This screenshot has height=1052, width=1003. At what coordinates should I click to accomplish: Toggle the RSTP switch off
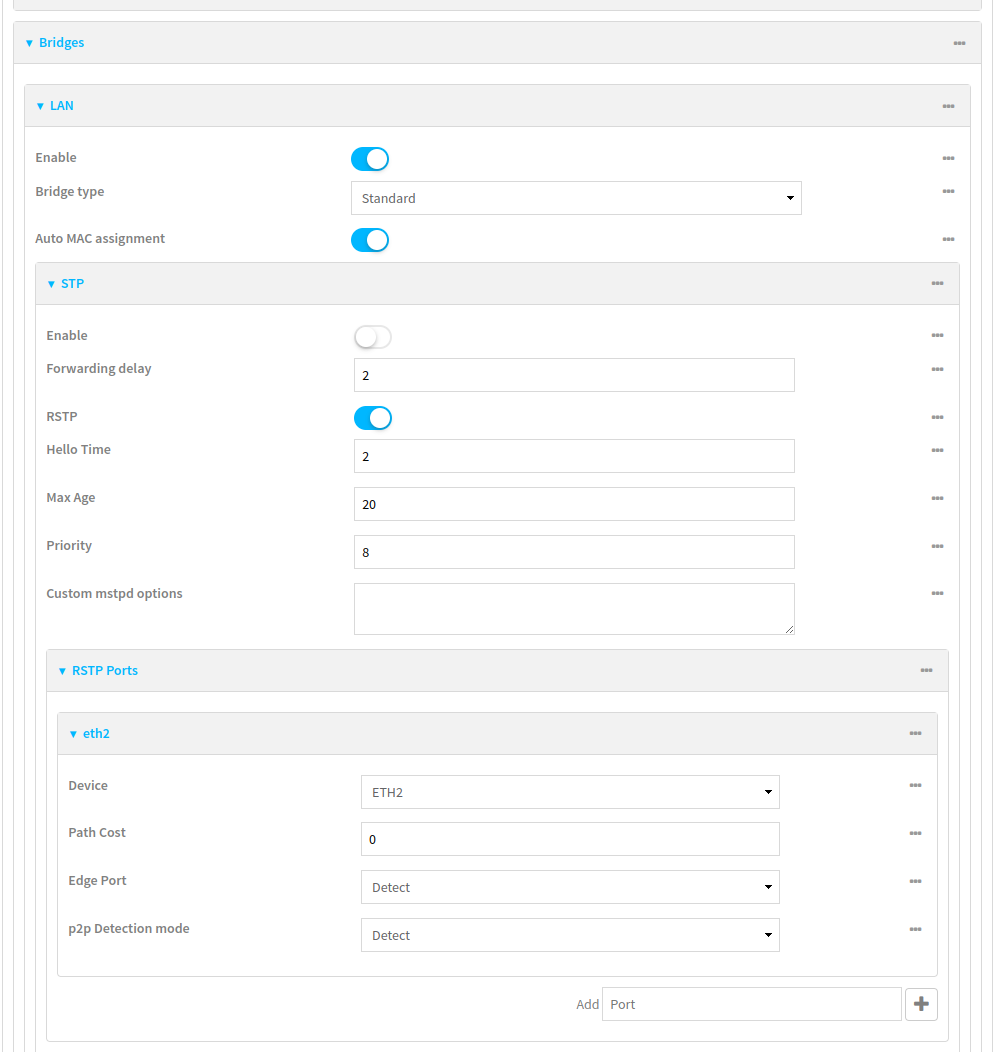click(x=373, y=418)
